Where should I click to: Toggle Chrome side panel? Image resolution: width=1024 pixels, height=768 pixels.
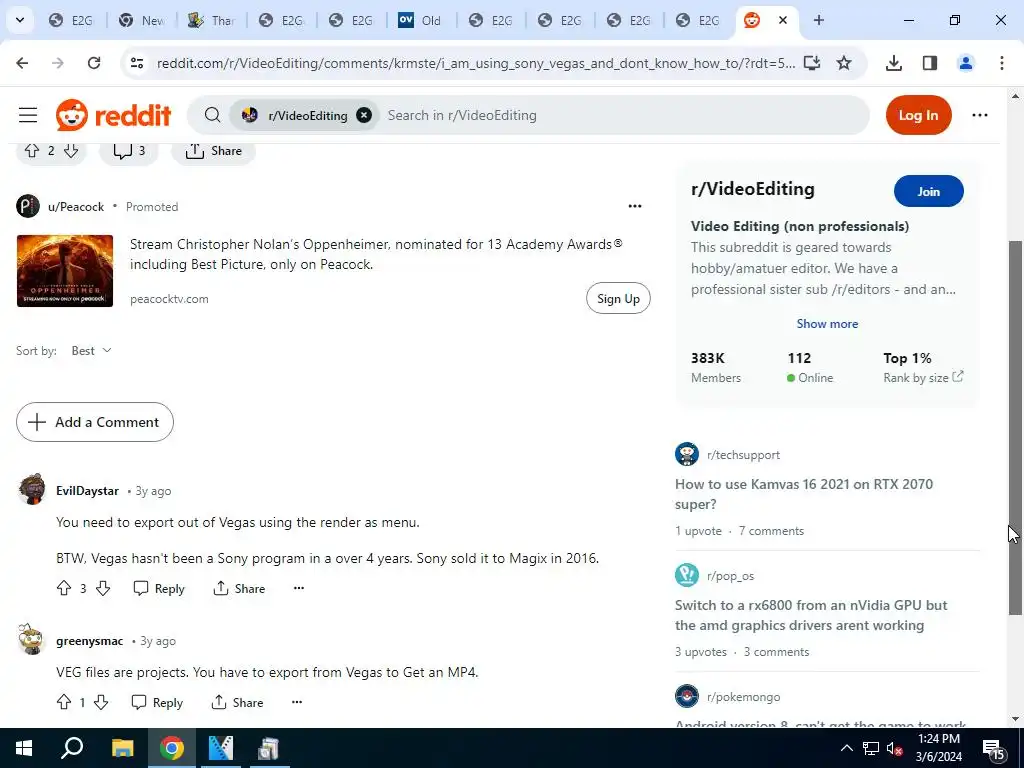click(x=929, y=63)
